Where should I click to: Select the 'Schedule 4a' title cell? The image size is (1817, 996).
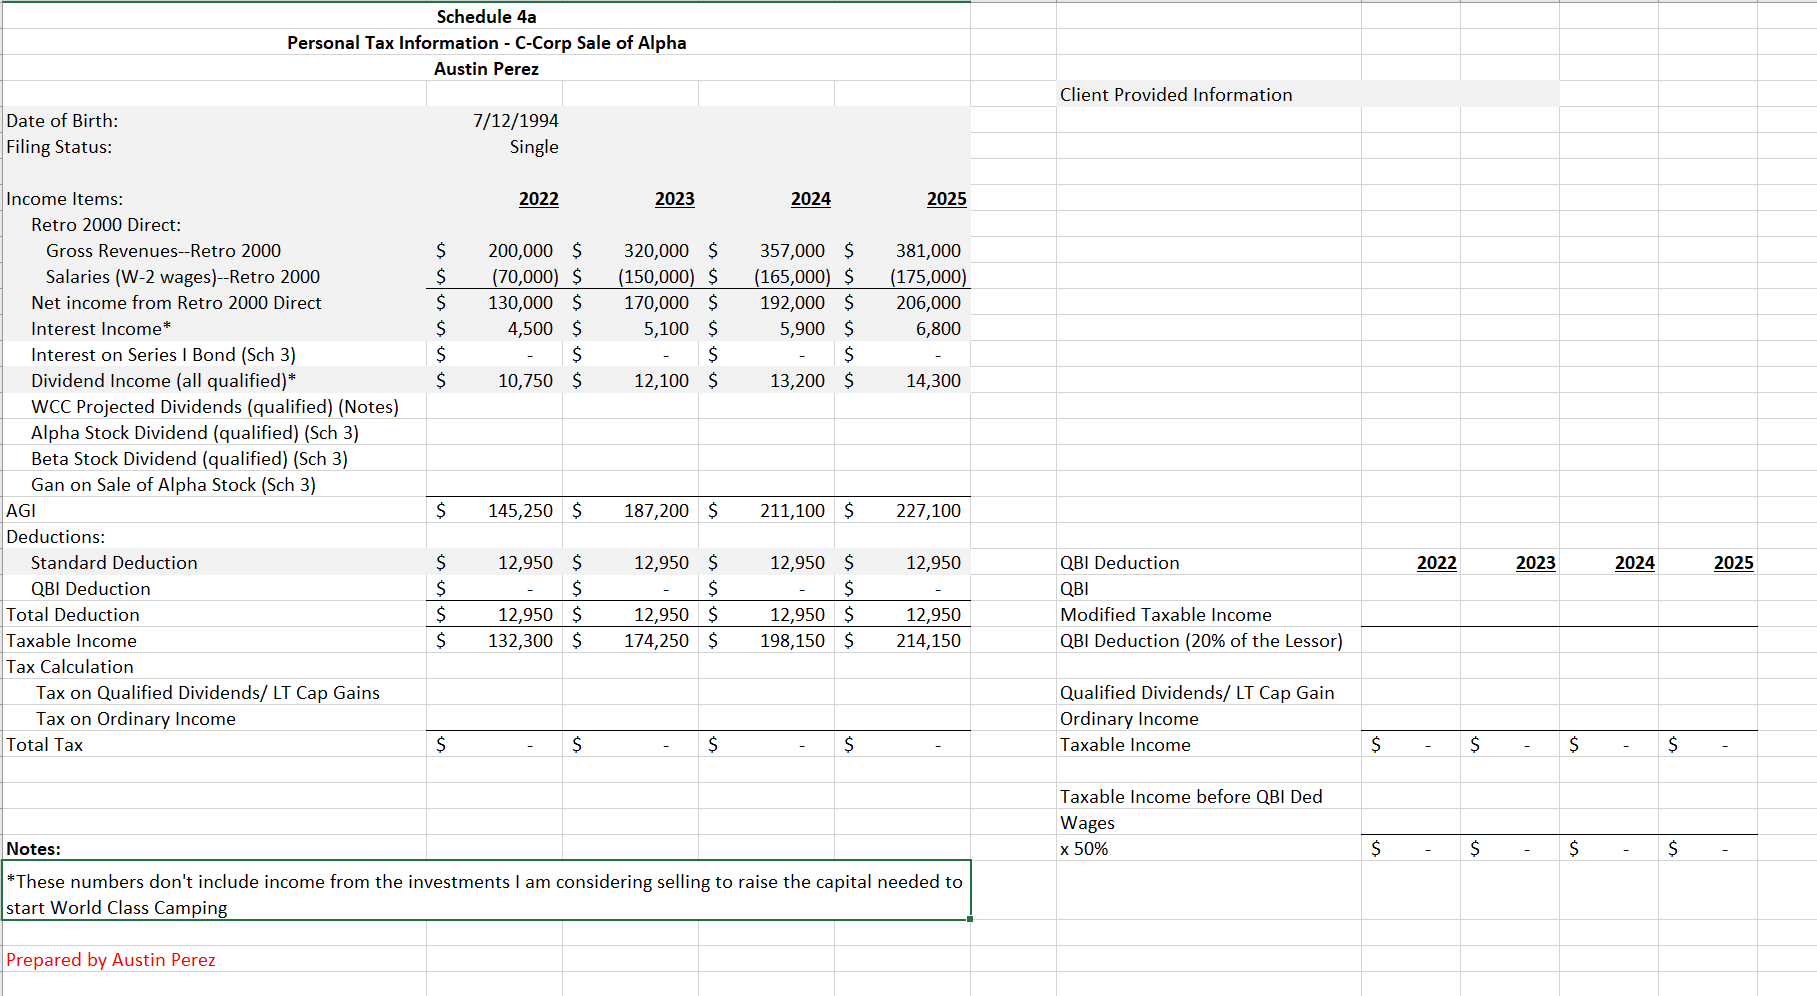(x=486, y=16)
